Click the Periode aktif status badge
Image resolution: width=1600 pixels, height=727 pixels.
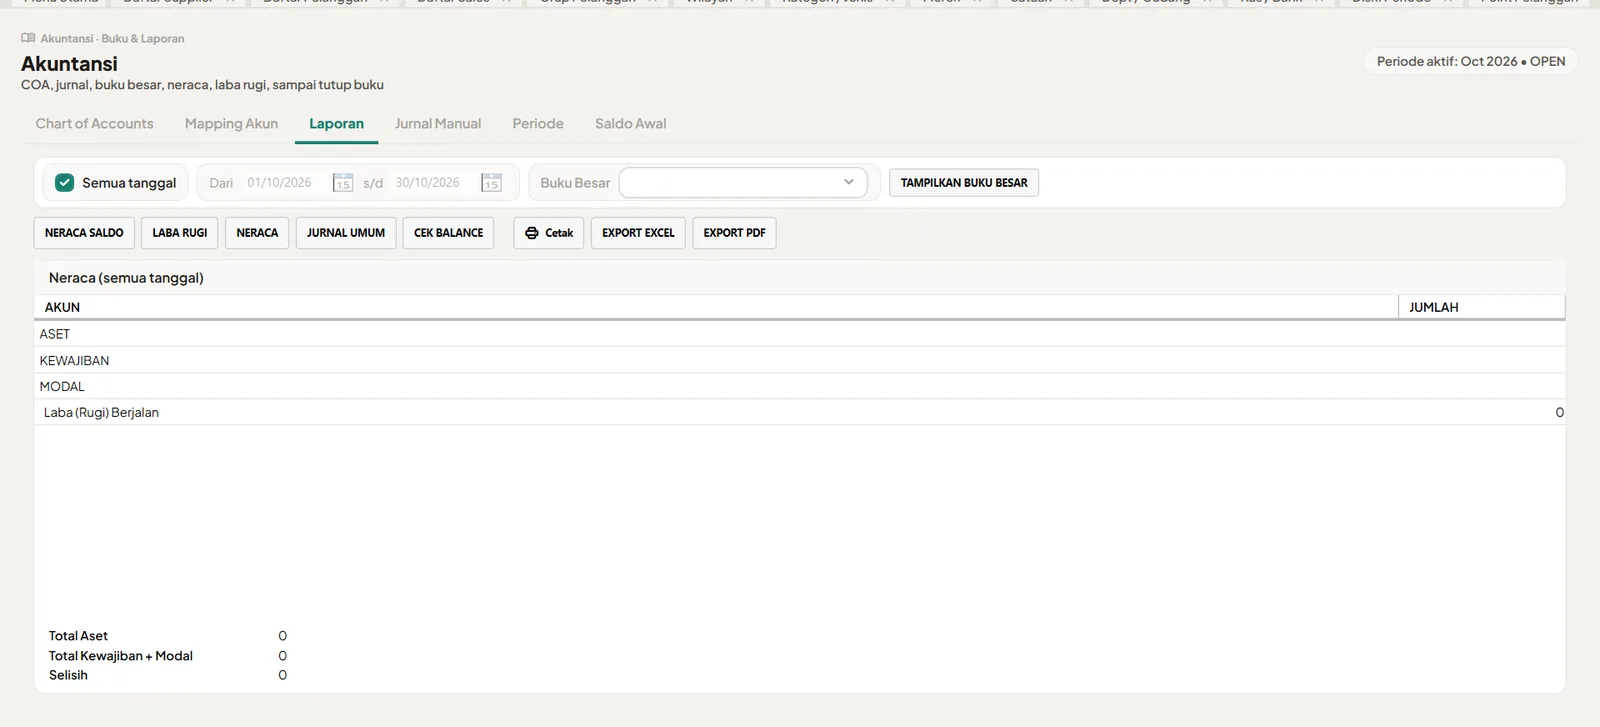click(1471, 61)
